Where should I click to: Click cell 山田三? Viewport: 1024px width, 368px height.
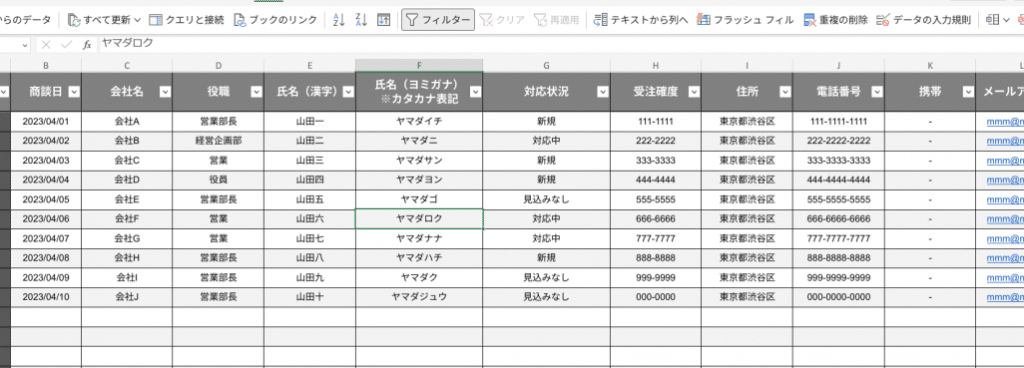(x=310, y=161)
